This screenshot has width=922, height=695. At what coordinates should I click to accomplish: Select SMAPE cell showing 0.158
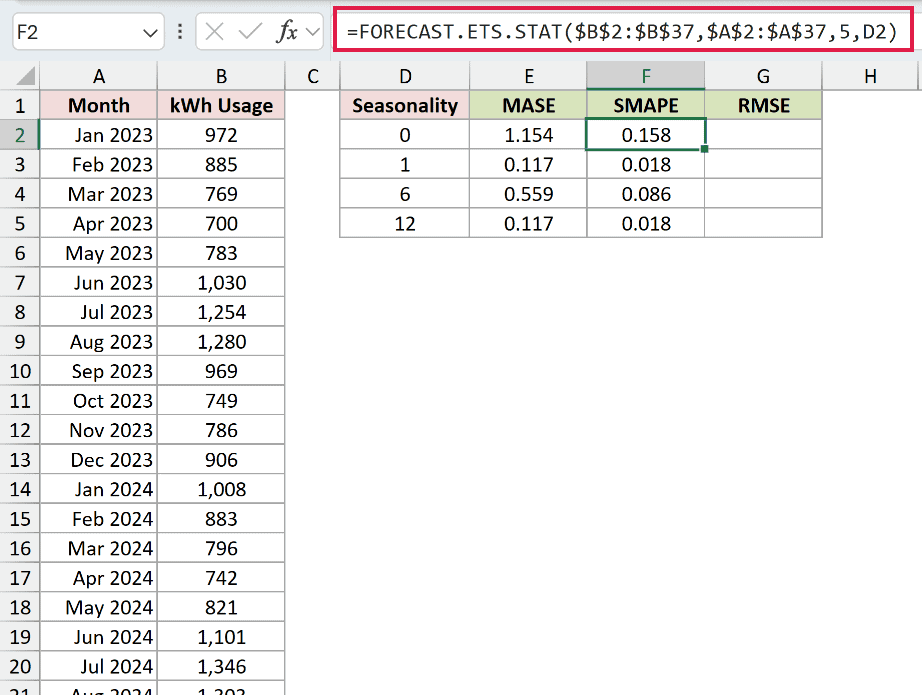(646, 135)
